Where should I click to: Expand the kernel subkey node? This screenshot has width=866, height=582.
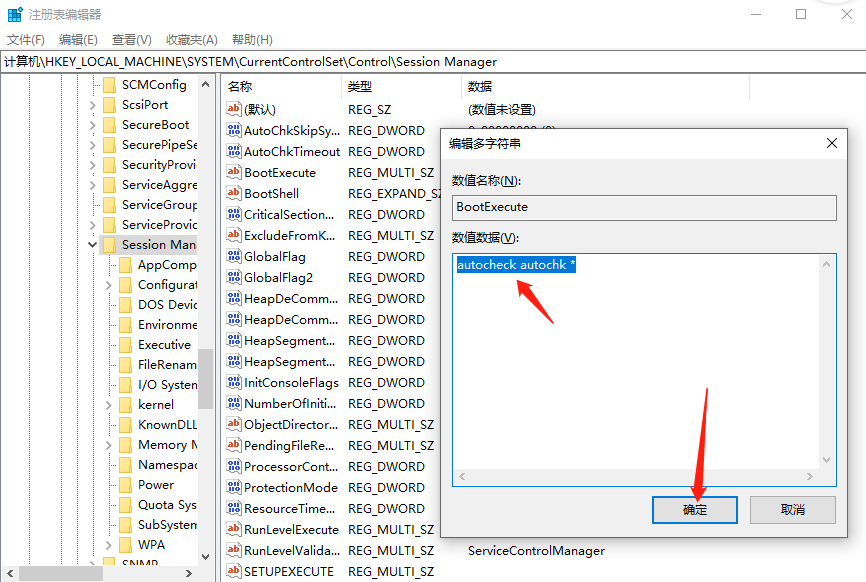(x=109, y=405)
